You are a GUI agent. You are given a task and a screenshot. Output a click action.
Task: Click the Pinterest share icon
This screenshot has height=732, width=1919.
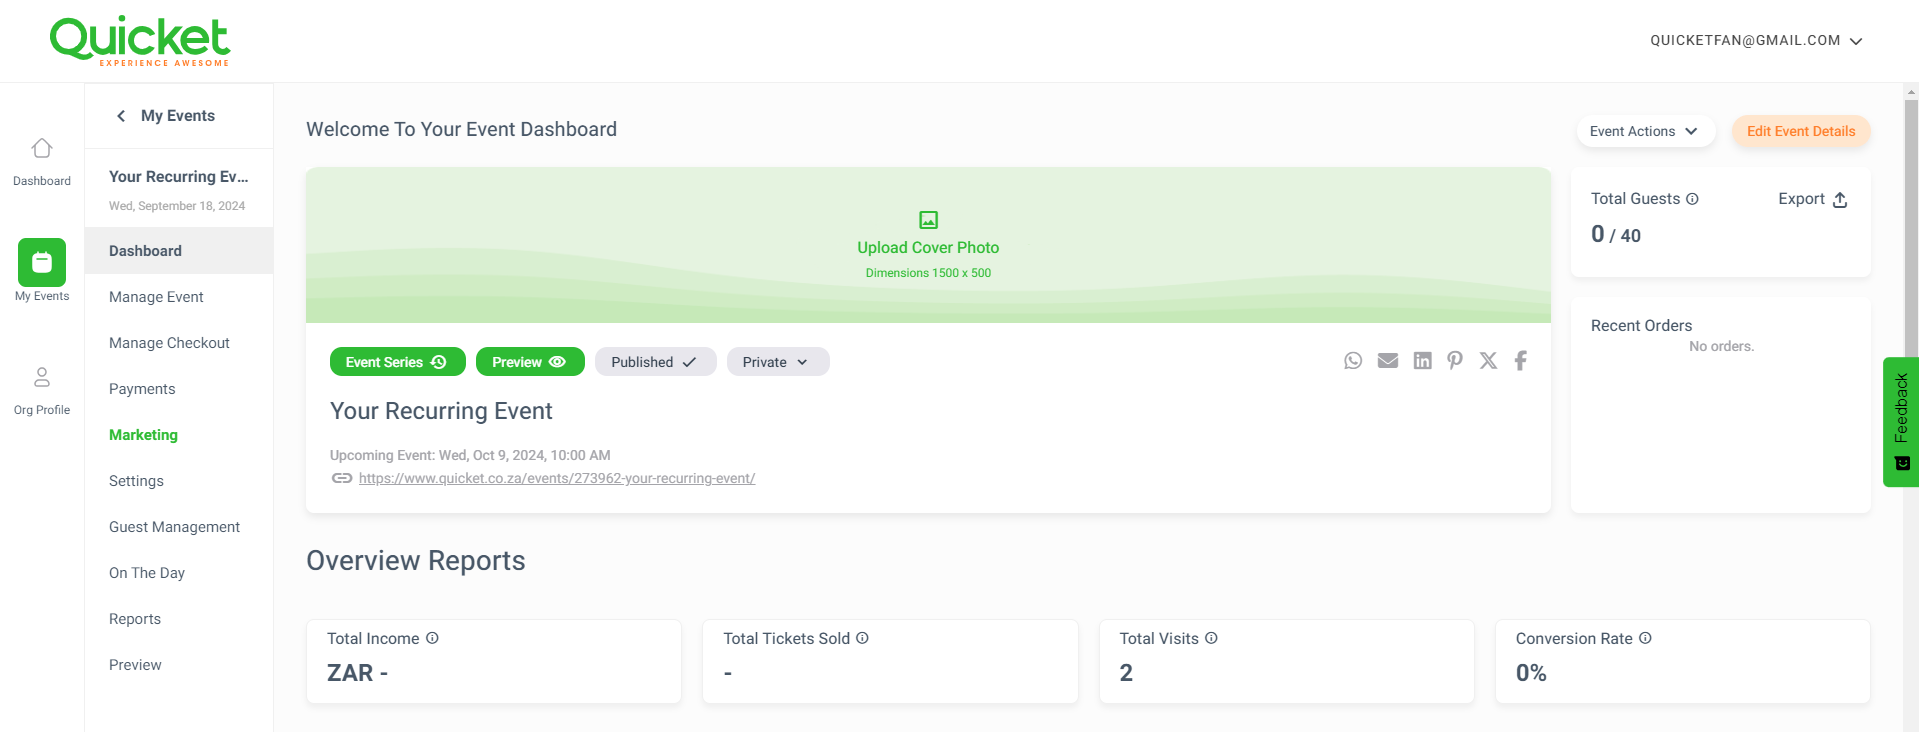[1455, 361]
